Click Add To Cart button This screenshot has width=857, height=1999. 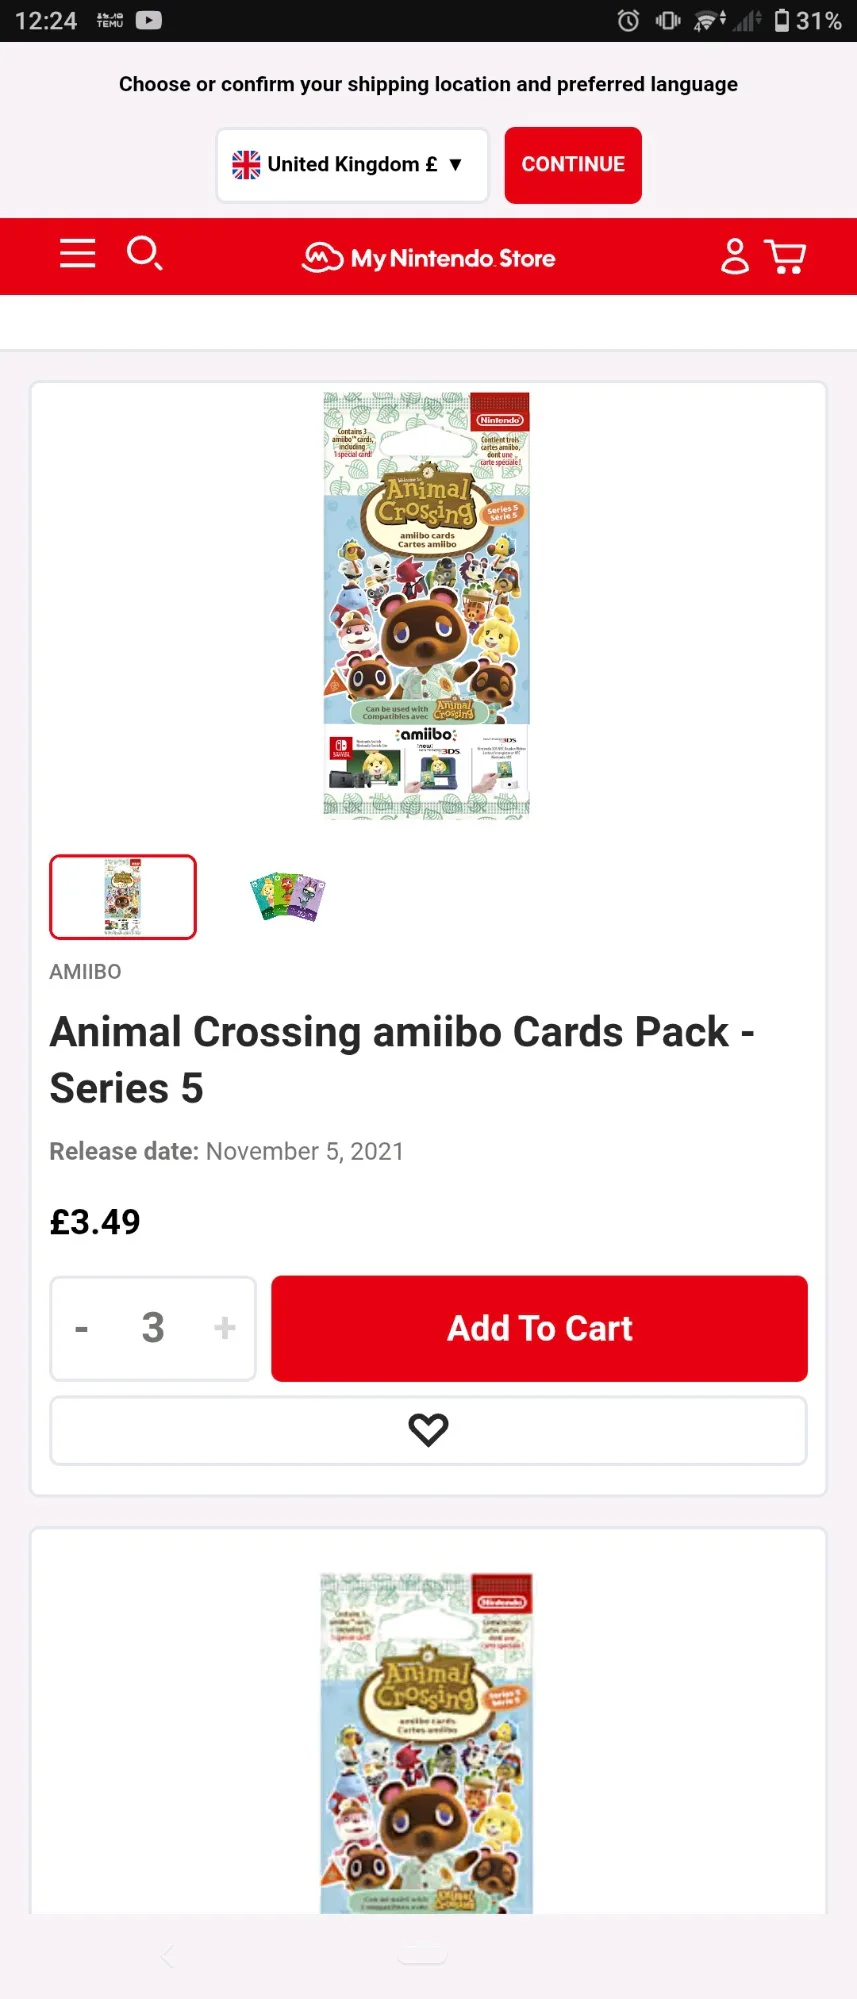click(539, 1328)
